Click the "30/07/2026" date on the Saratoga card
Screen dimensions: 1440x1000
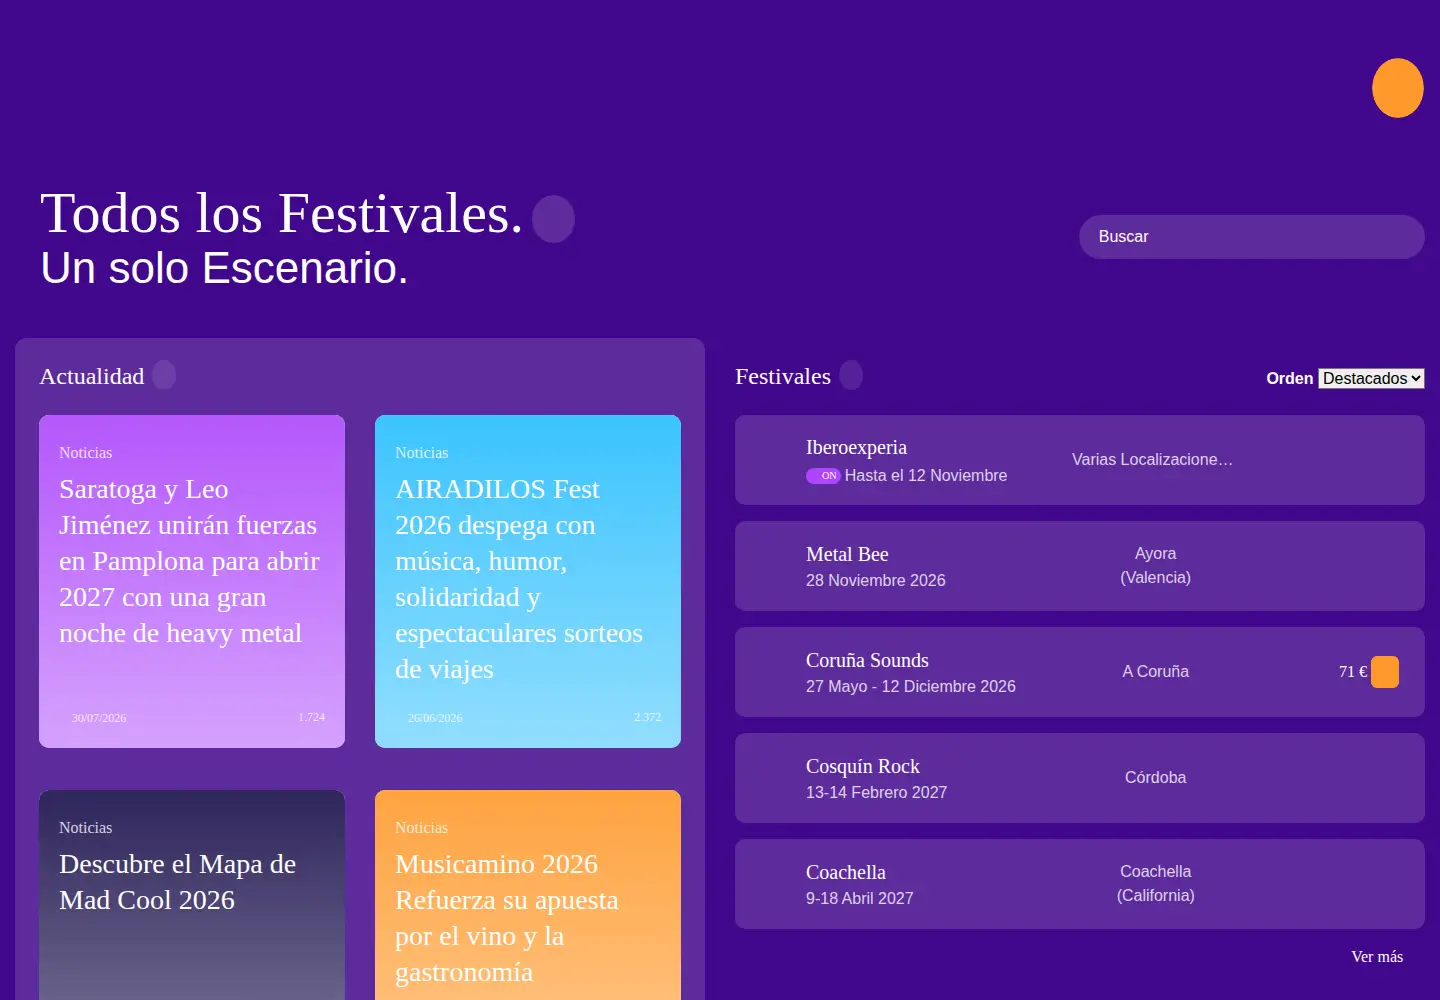99,718
